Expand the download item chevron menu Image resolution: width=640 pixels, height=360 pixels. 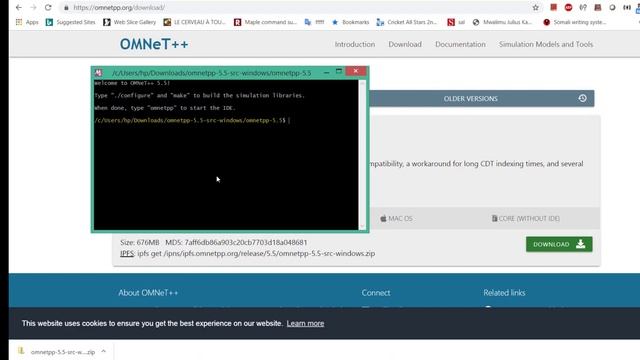point(104,351)
